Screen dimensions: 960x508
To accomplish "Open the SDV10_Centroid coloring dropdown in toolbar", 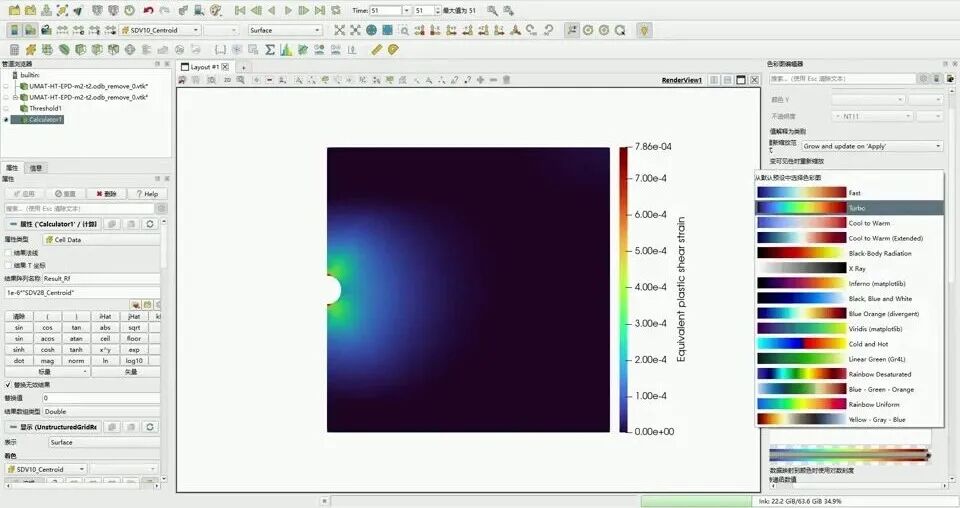I will pos(160,30).
